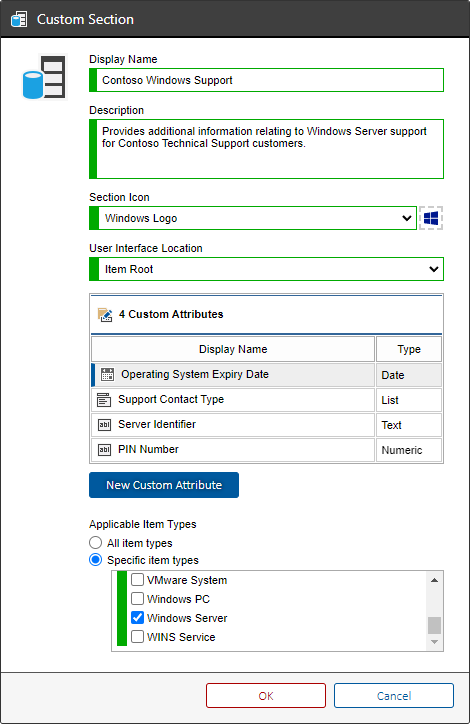The width and height of the screenshot is (470, 724).
Task: Click the text icon beside Server Identifier
Action: 104,424
